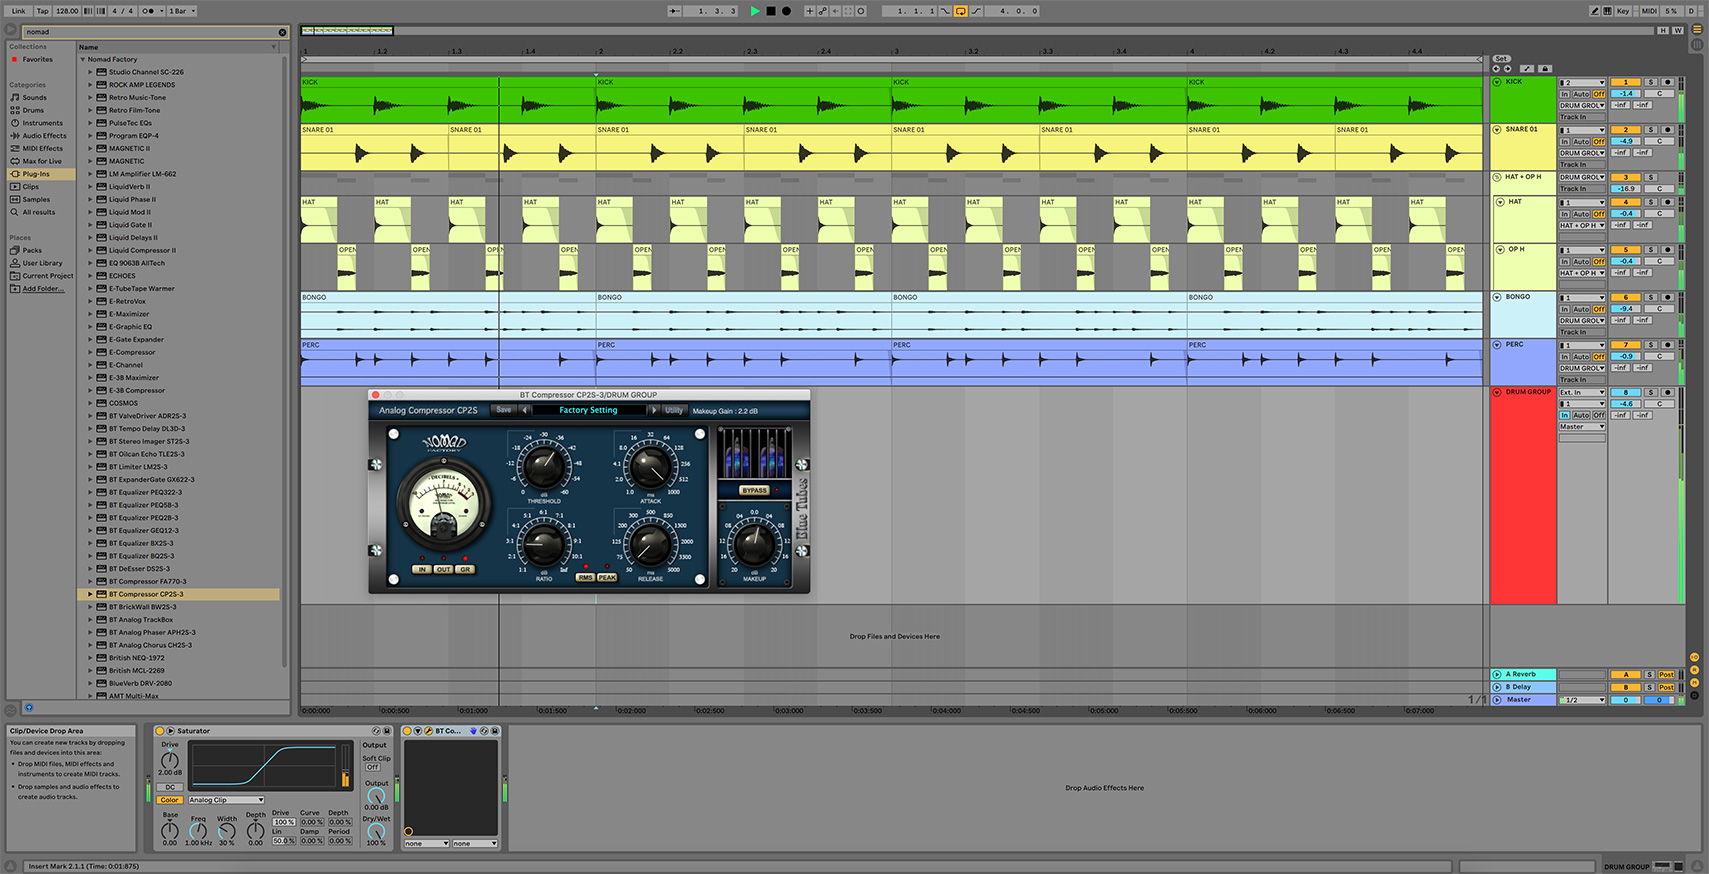Click the next preset arrow in compressor
This screenshot has width=1709, height=874.
coord(653,410)
